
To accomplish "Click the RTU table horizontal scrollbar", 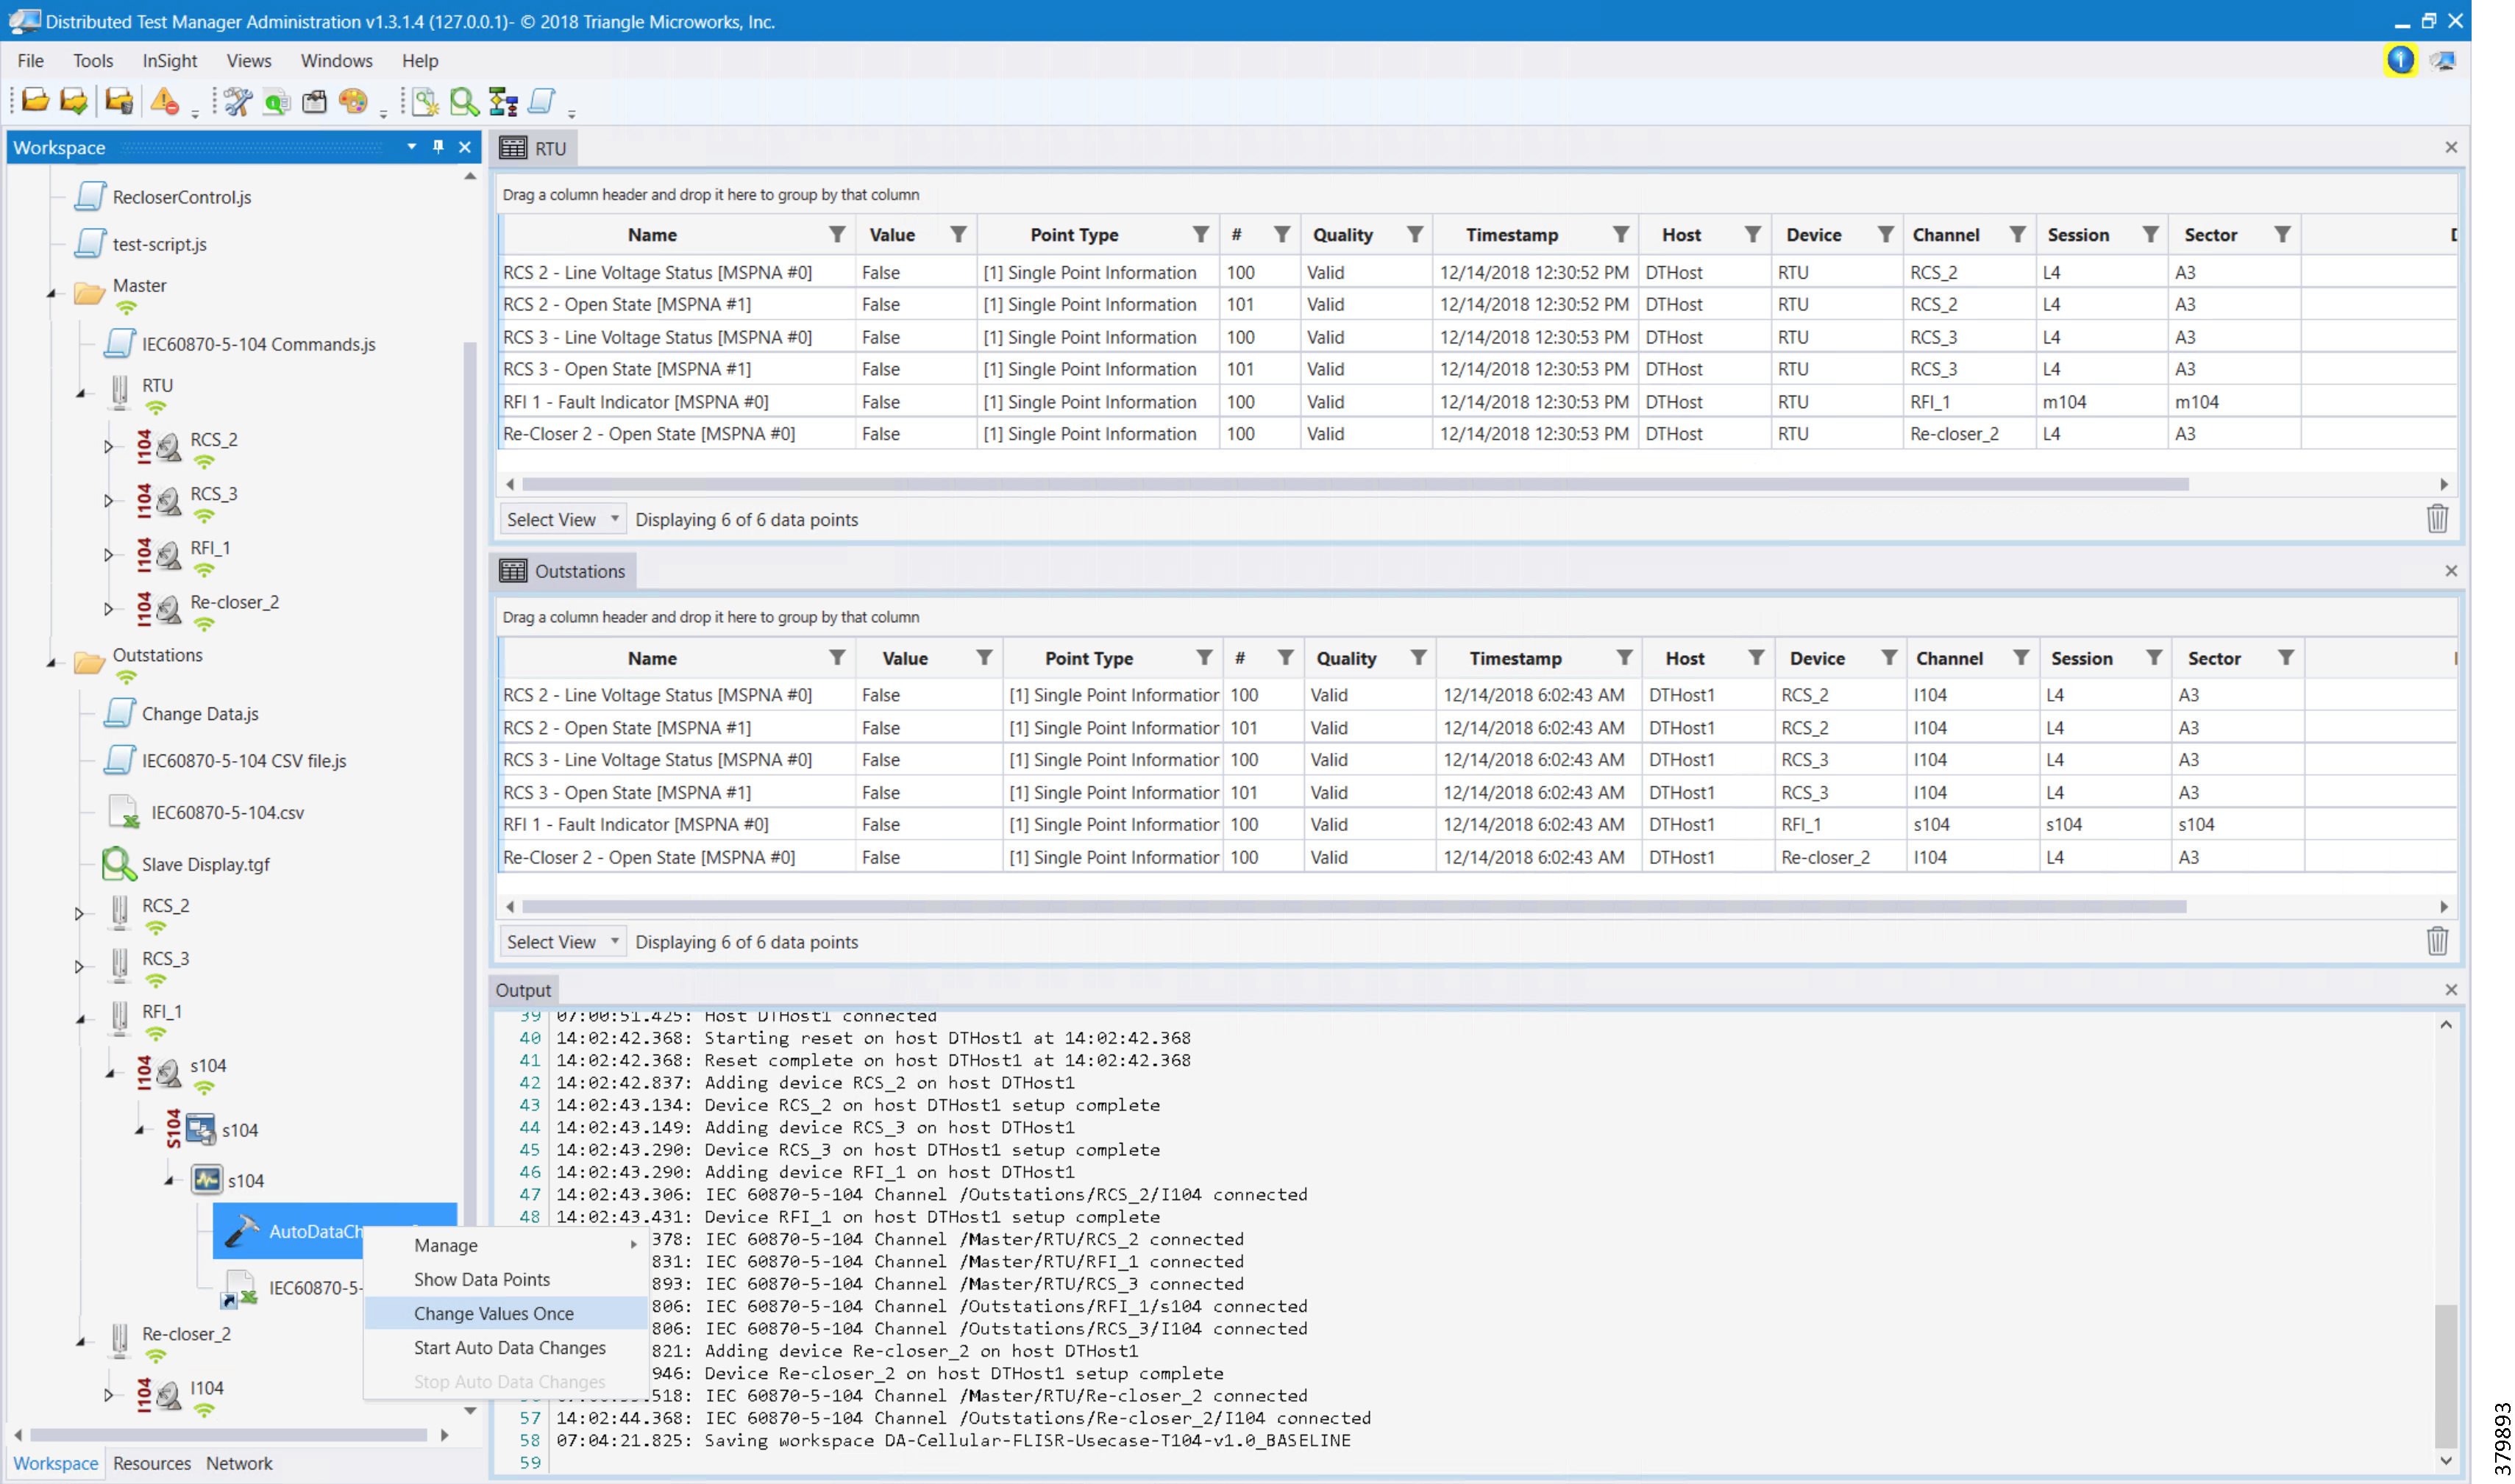I will point(1355,484).
